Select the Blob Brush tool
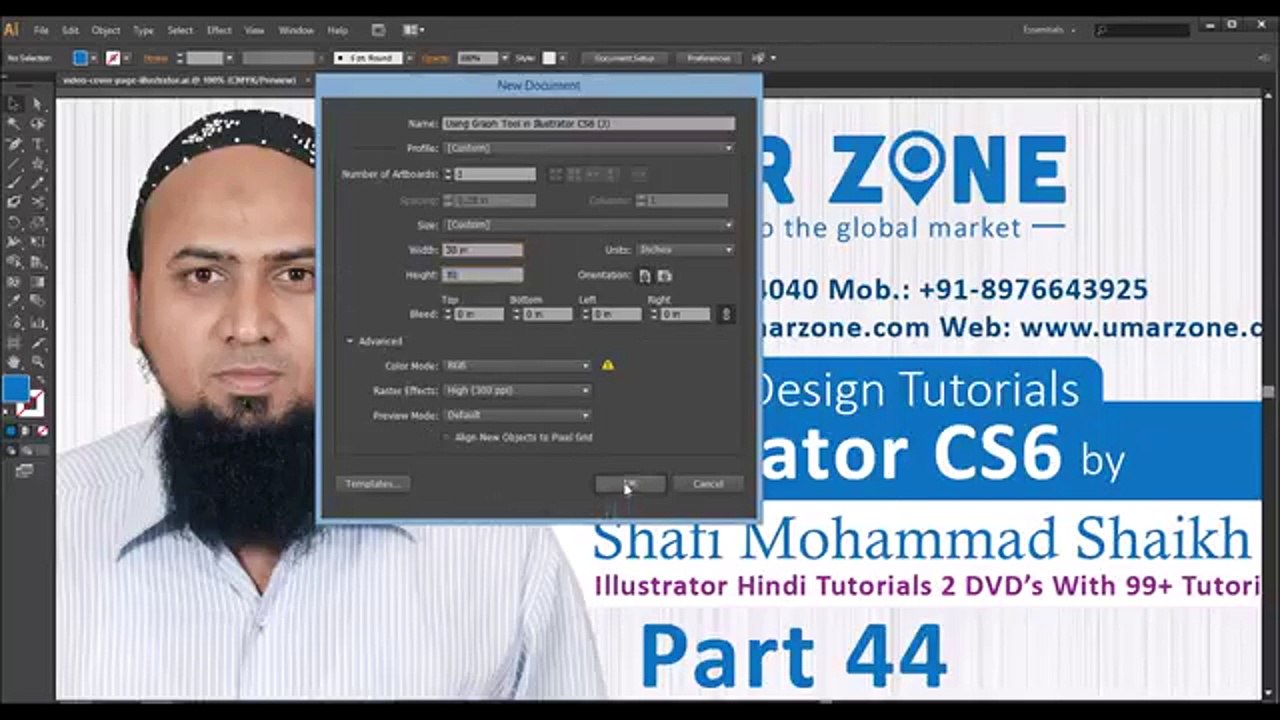Image resolution: width=1280 pixels, height=720 pixels. coord(15,202)
